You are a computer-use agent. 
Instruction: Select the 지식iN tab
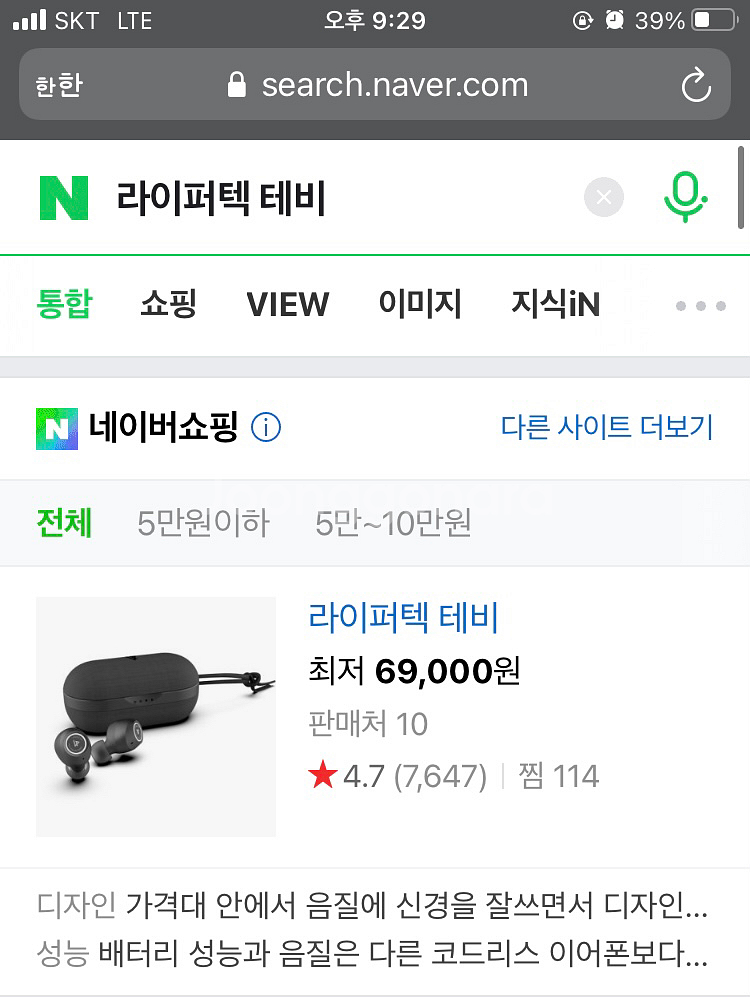pyautogui.click(x=556, y=303)
